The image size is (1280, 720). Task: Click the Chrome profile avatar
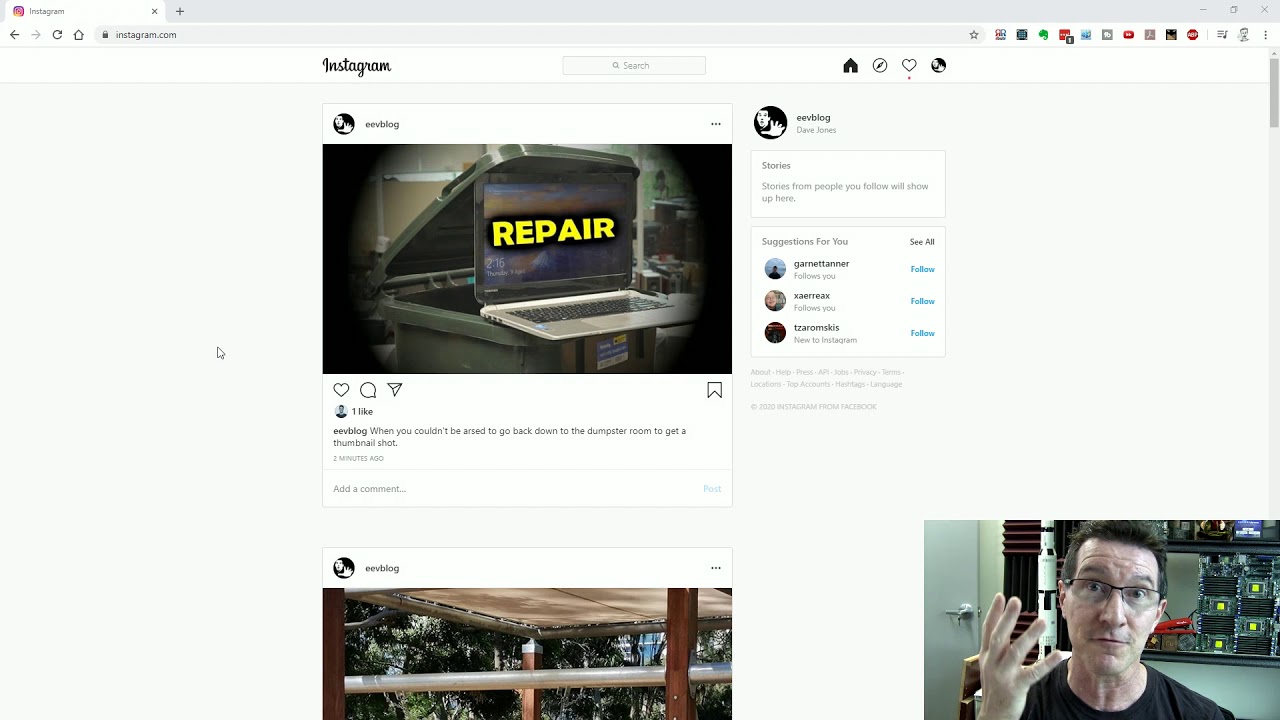1244,34
